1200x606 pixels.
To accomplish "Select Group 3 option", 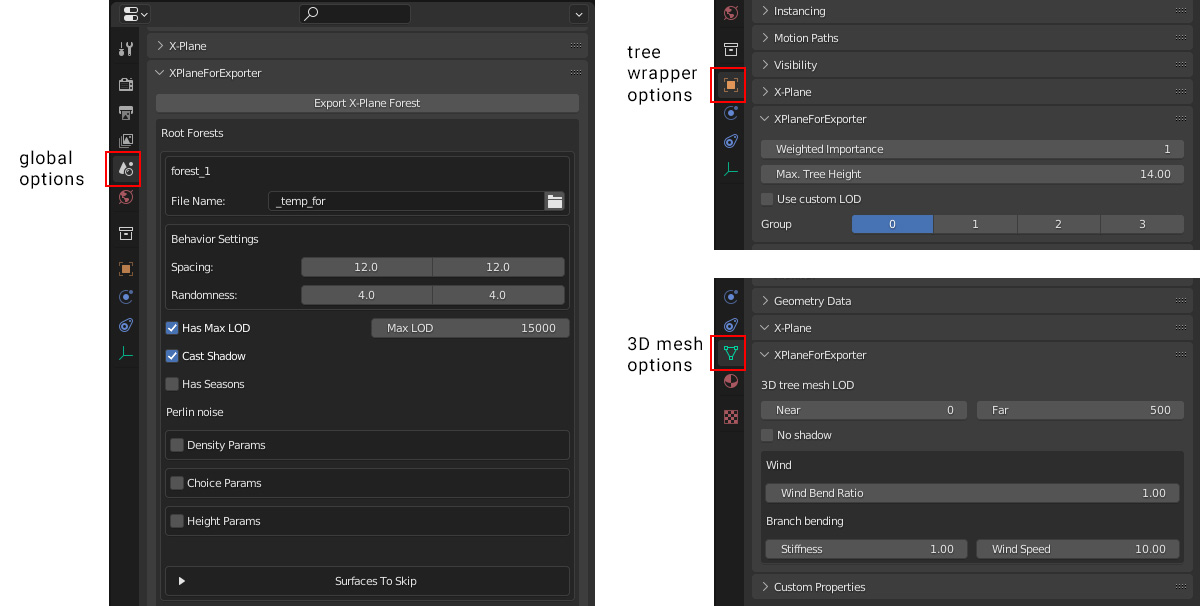I will point(1142,225).
